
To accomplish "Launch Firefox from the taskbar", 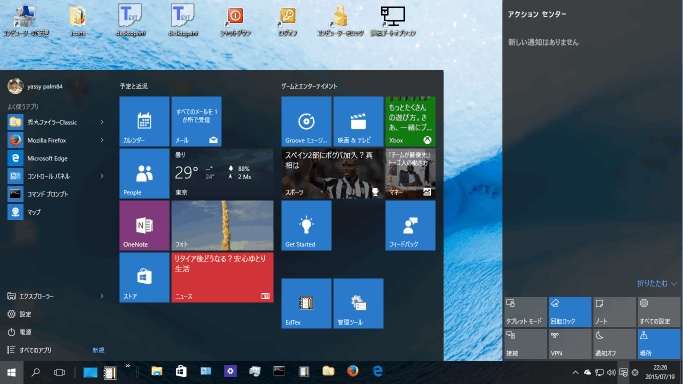I will (x=353, y=371).
